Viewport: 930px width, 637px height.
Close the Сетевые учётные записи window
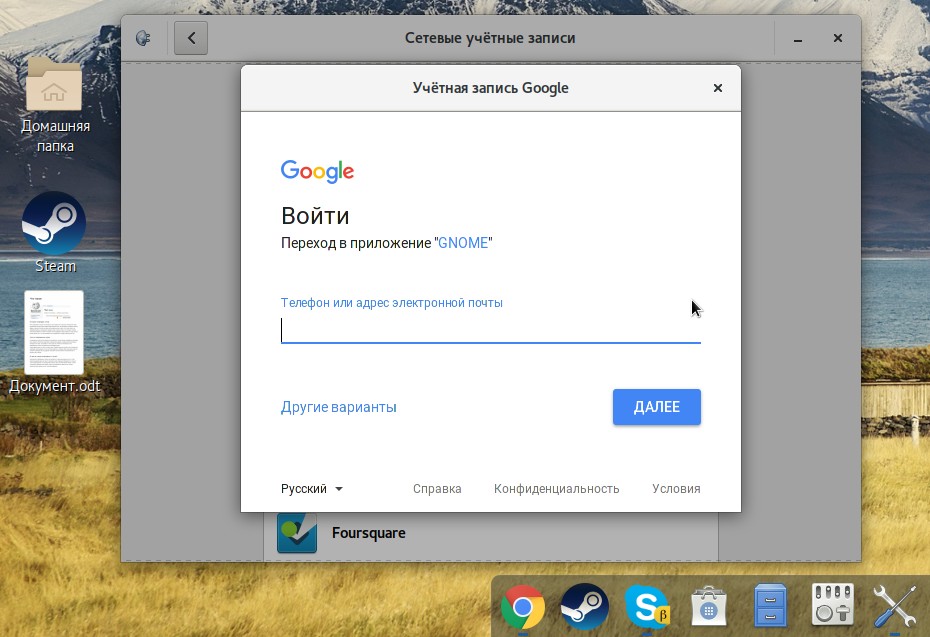pyautogui.click(x=837, y=38)
